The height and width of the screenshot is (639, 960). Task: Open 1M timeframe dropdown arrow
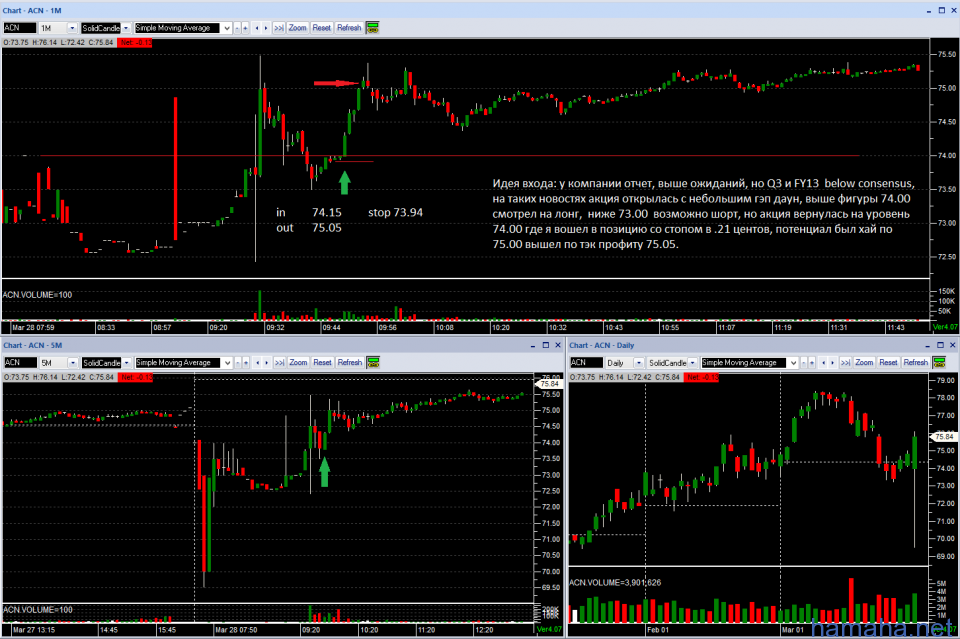[x=72, y=28]
